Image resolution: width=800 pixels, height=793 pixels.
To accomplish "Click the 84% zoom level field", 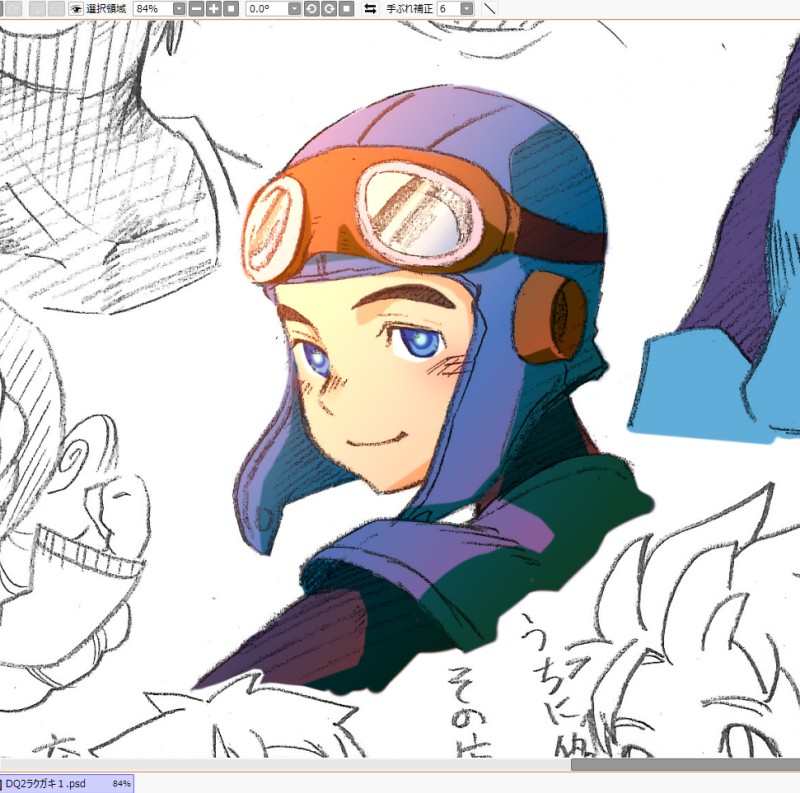I will click(153, 9).
